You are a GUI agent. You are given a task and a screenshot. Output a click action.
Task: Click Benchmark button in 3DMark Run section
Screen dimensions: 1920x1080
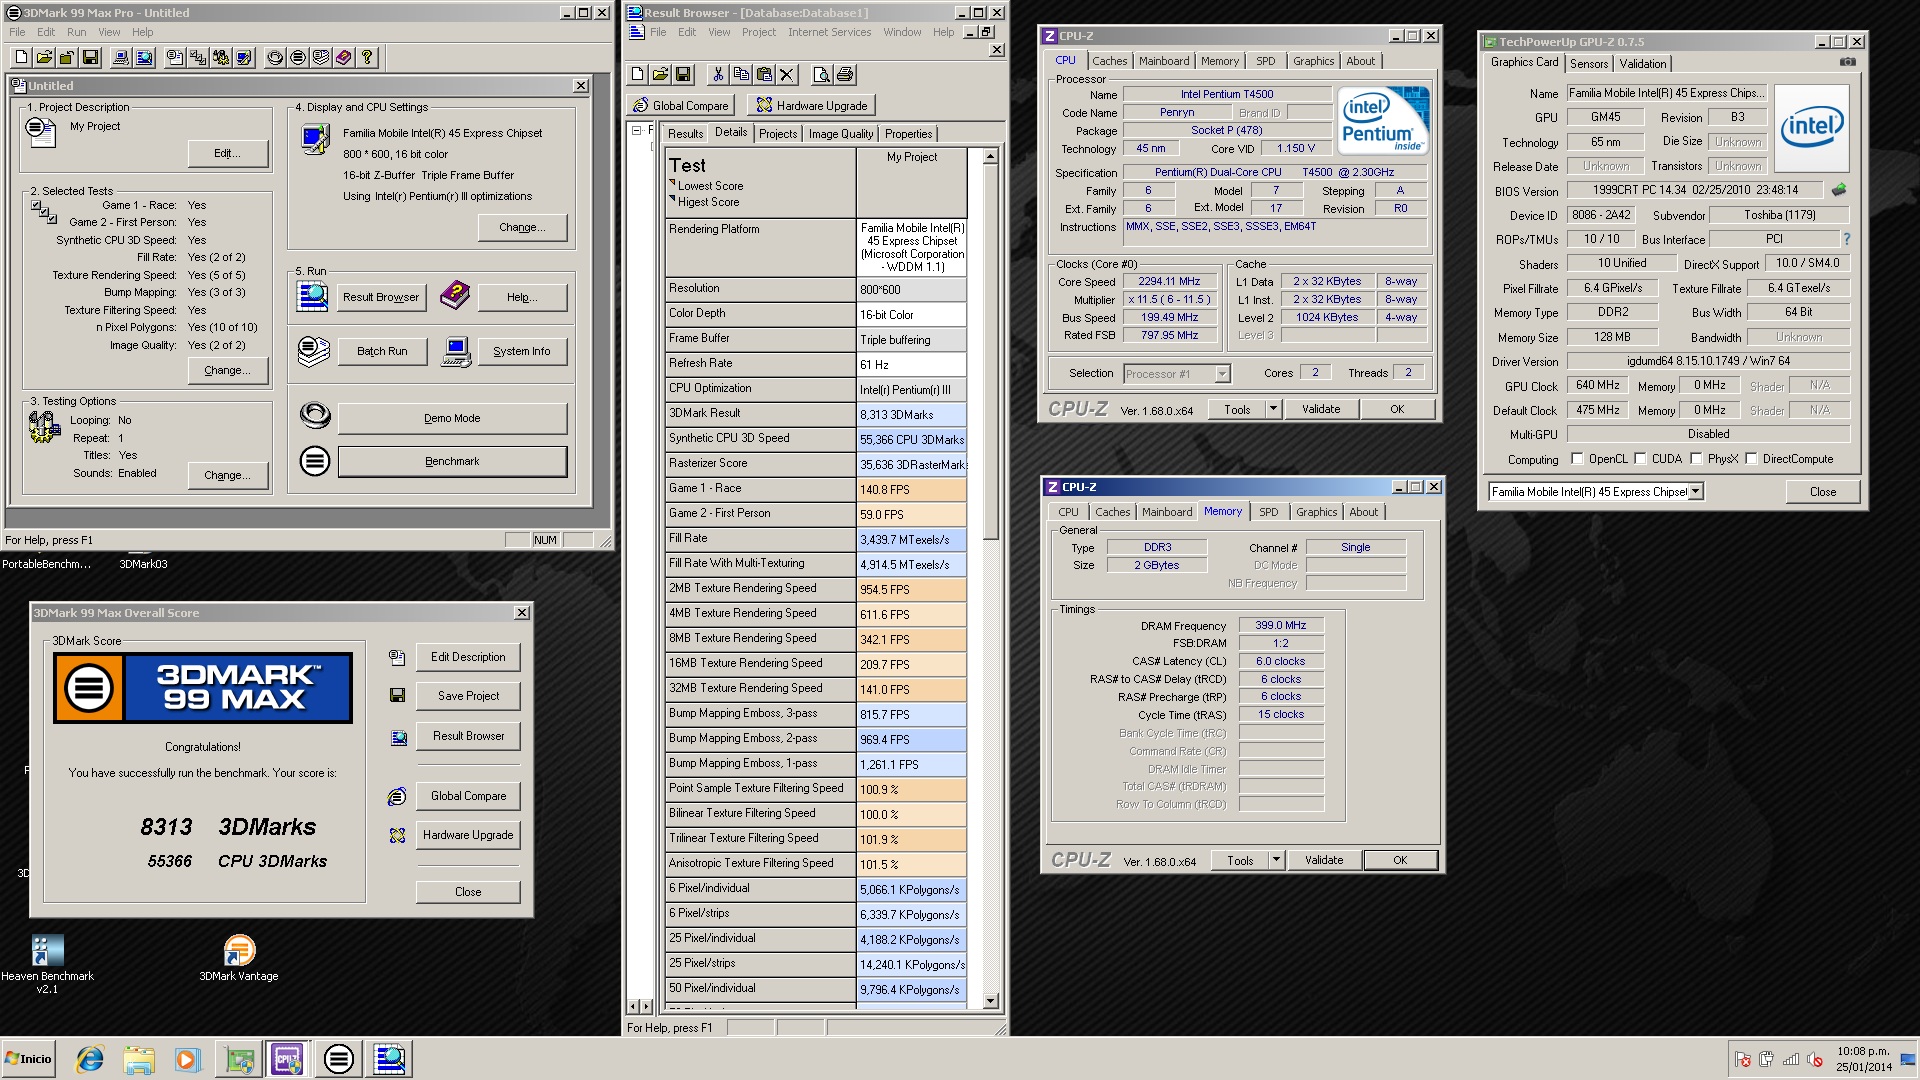point(452,461)
